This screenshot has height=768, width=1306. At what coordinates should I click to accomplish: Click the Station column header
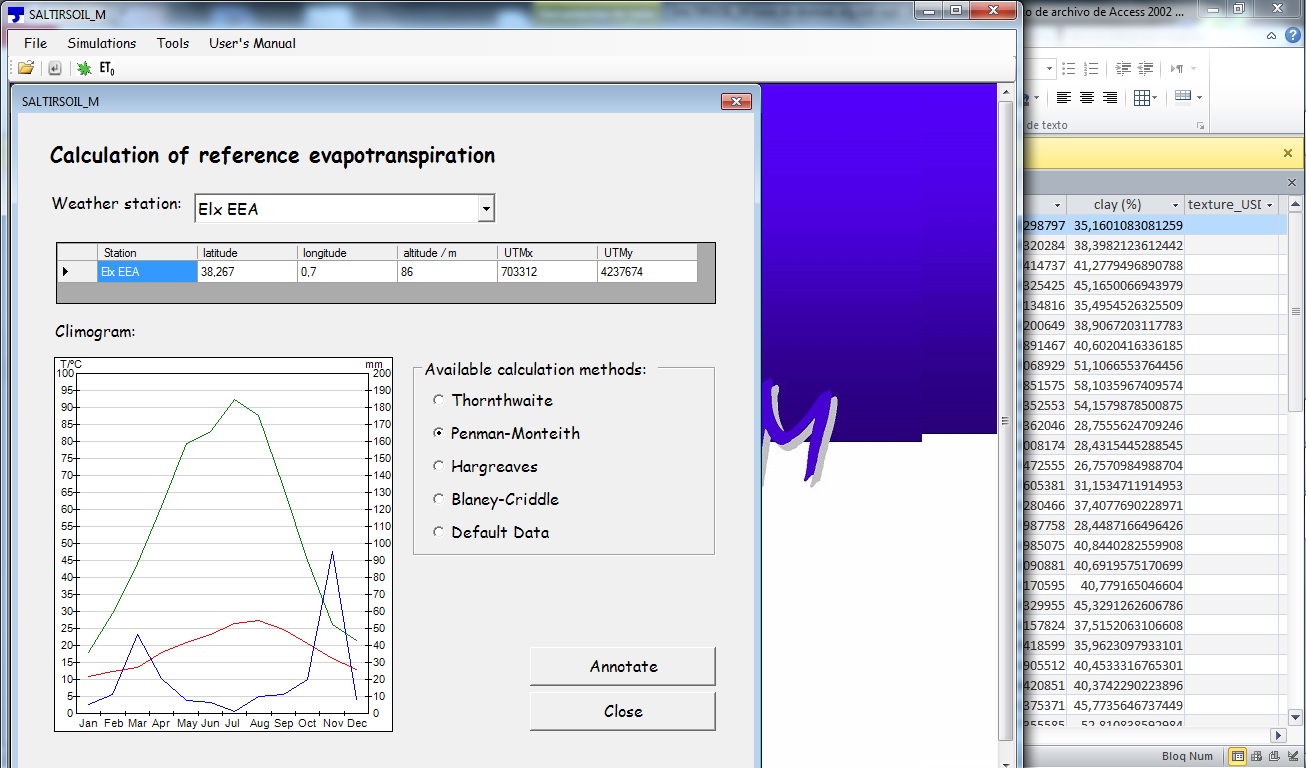click(x=147, y=253)
